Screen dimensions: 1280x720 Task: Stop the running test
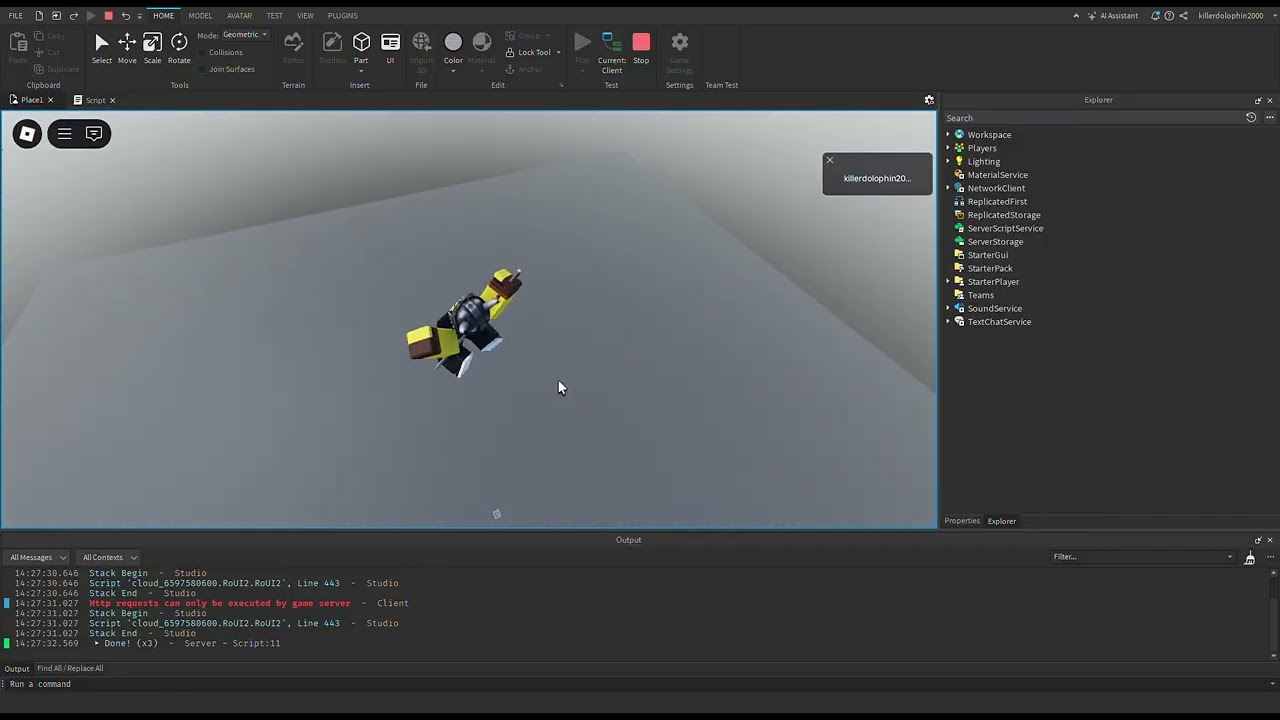pos(641,47)
